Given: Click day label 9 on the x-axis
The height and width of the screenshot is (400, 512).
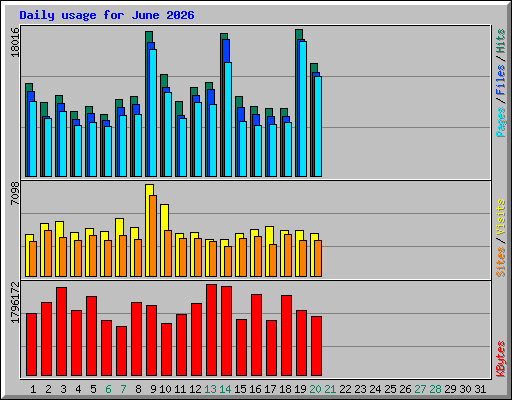Looking at the screenshot, I should (153, 389).
